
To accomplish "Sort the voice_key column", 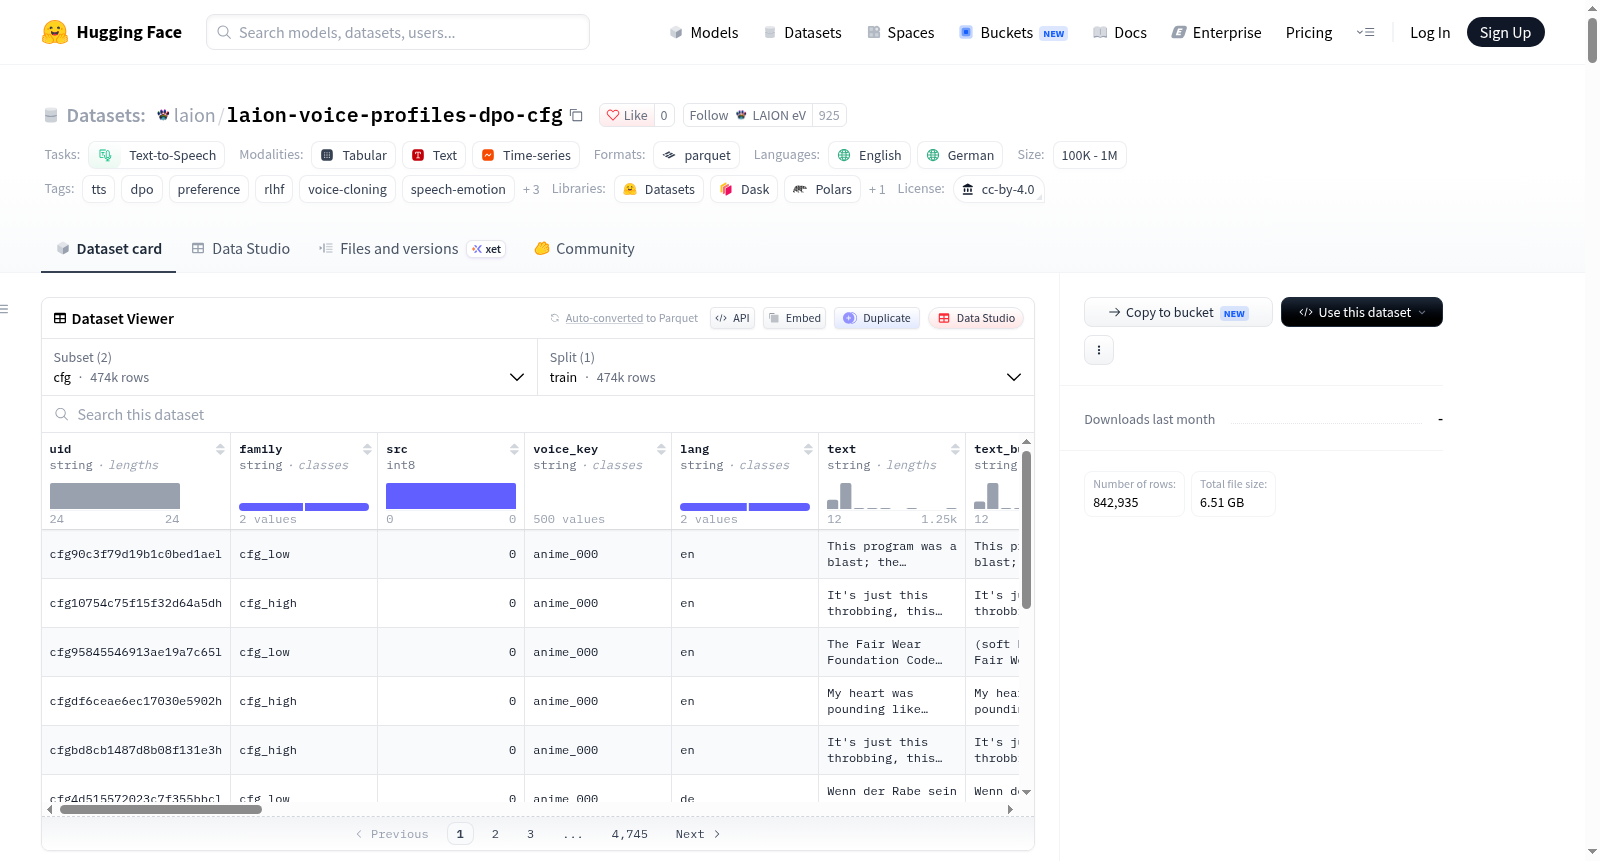I will click(661, 449).
